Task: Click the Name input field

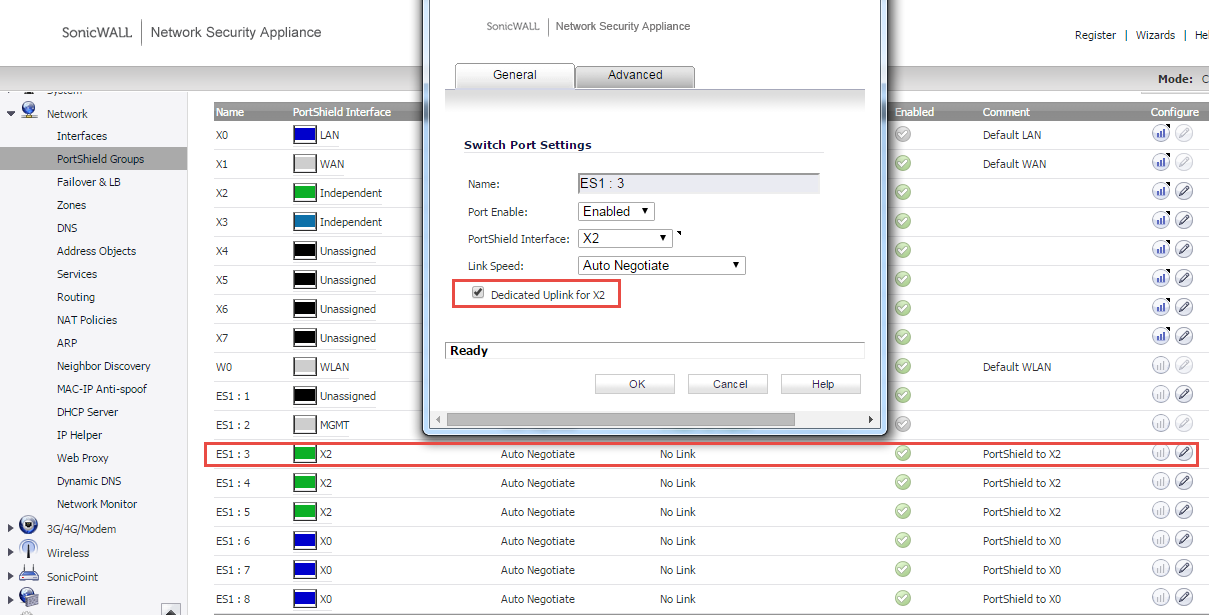Action: pyautogui.click(x=698, y=184)
